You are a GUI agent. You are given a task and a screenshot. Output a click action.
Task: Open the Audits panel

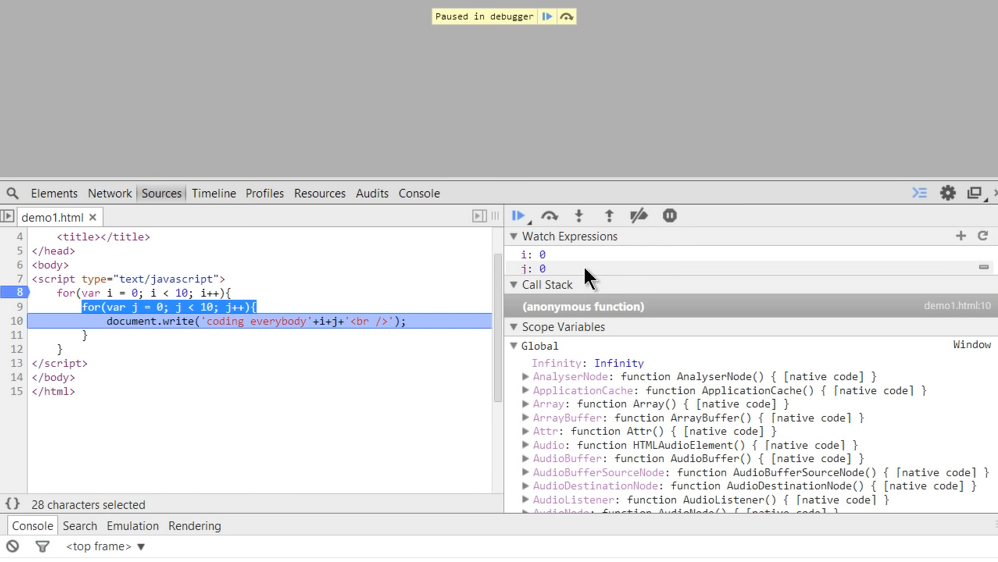tap(372, 193)
